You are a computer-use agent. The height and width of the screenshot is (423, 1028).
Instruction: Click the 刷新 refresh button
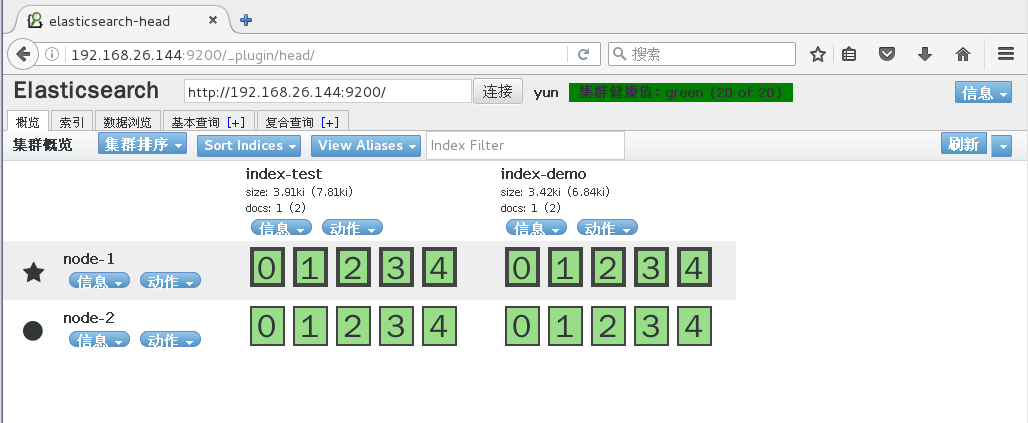[x=964, y=144]
